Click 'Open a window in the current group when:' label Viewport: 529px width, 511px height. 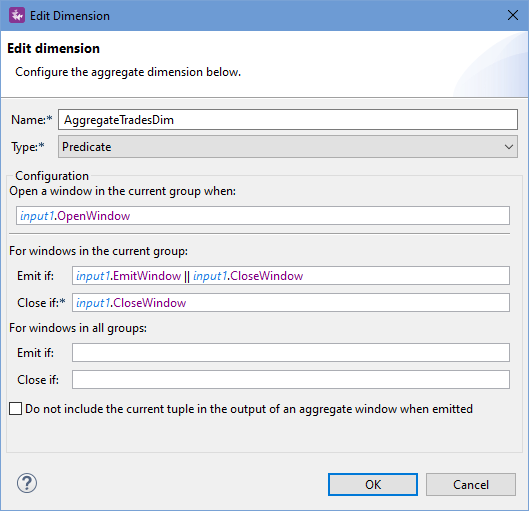(x=122, y=191)
